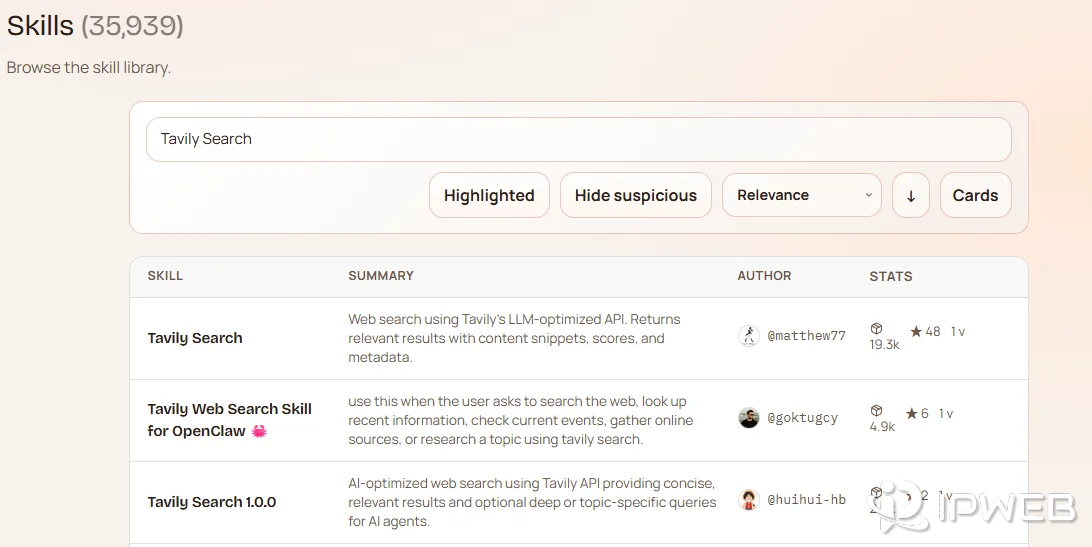Open Tavily Web Search Skill for OpenClaw
1092x547 pixels.
pyautogui.click(x=229, y=419)
